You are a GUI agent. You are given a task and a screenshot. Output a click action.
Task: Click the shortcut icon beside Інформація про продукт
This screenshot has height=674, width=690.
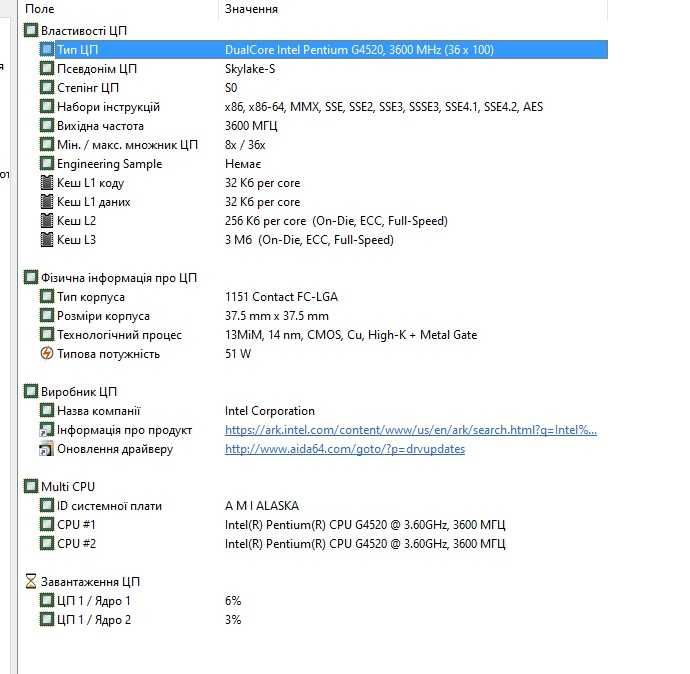point(47,430)
